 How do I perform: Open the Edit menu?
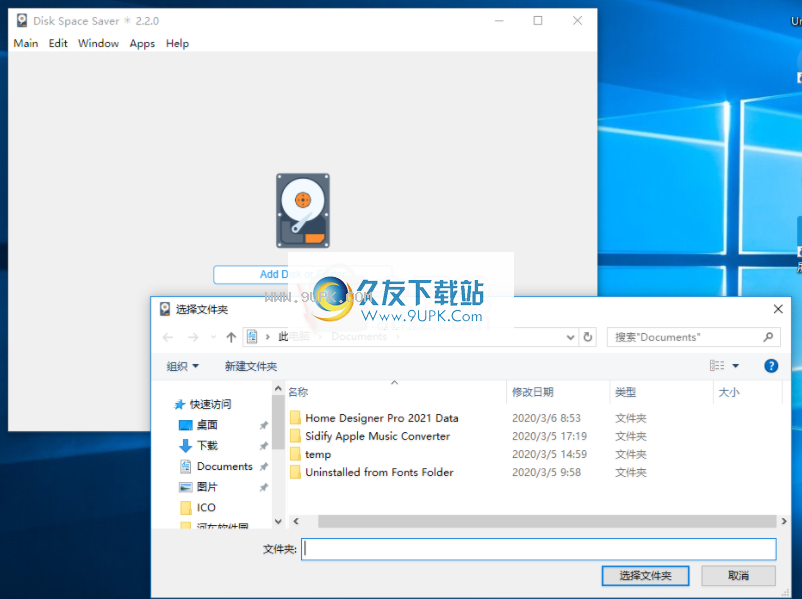58,43
